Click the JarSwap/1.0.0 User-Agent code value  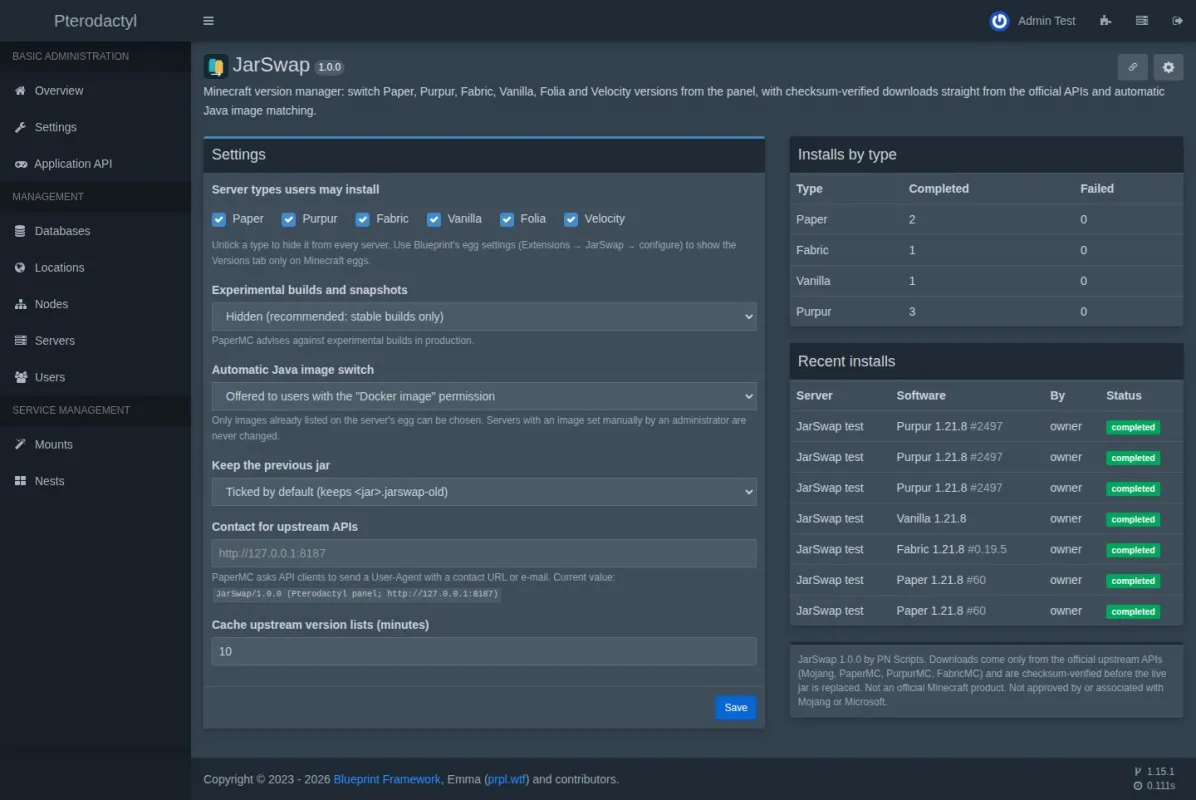click(x=356, y=593)
